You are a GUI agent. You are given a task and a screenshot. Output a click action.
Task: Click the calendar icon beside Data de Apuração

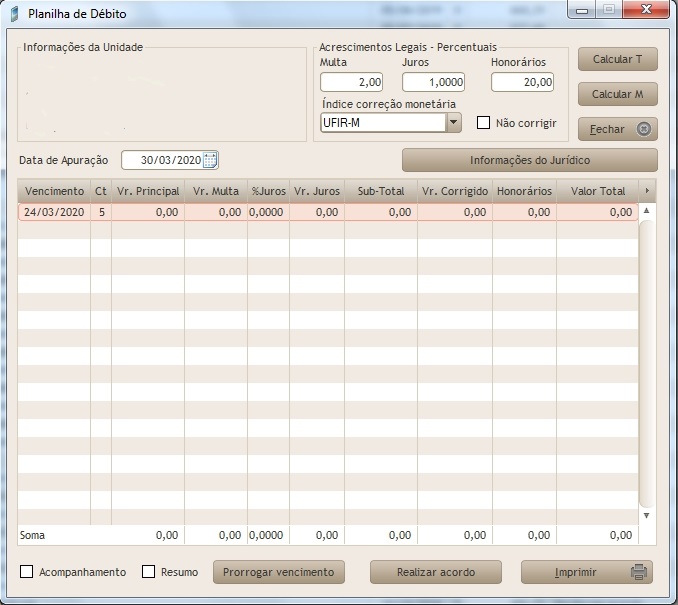pos(210,160)
